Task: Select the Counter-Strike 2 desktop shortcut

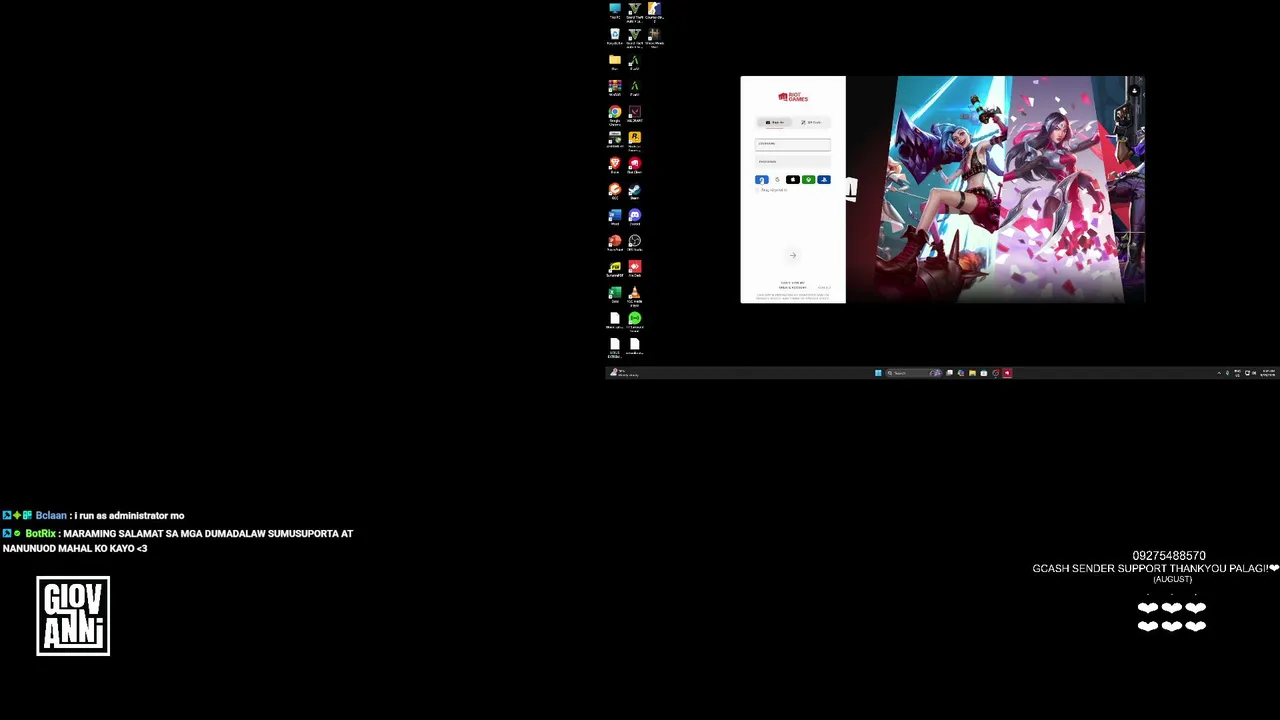Action: click(x=654, y=11)
